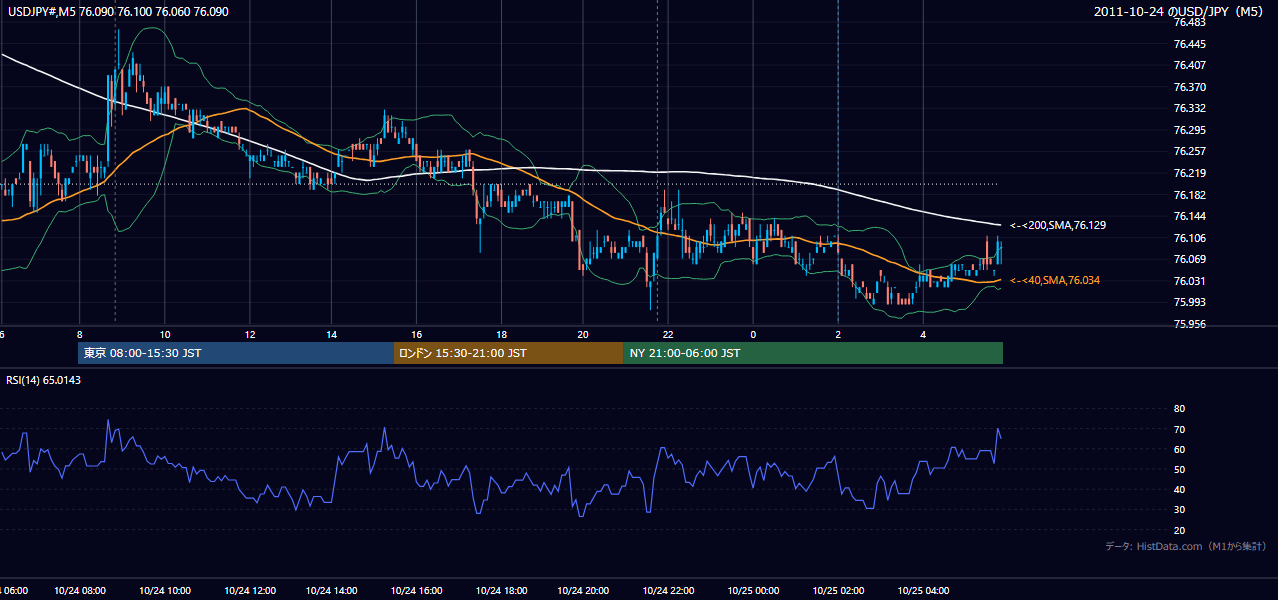Click the 76.332 price axis label
The image size is (1278, 600).
[1188, 109]
